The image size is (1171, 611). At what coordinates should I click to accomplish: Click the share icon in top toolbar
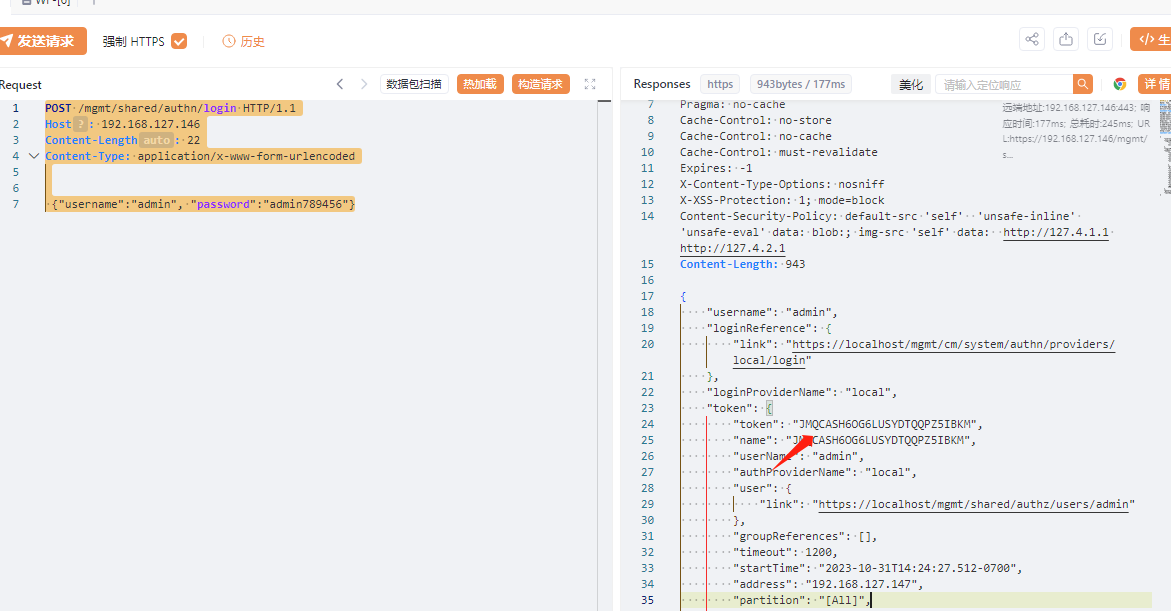[1032, 39]
